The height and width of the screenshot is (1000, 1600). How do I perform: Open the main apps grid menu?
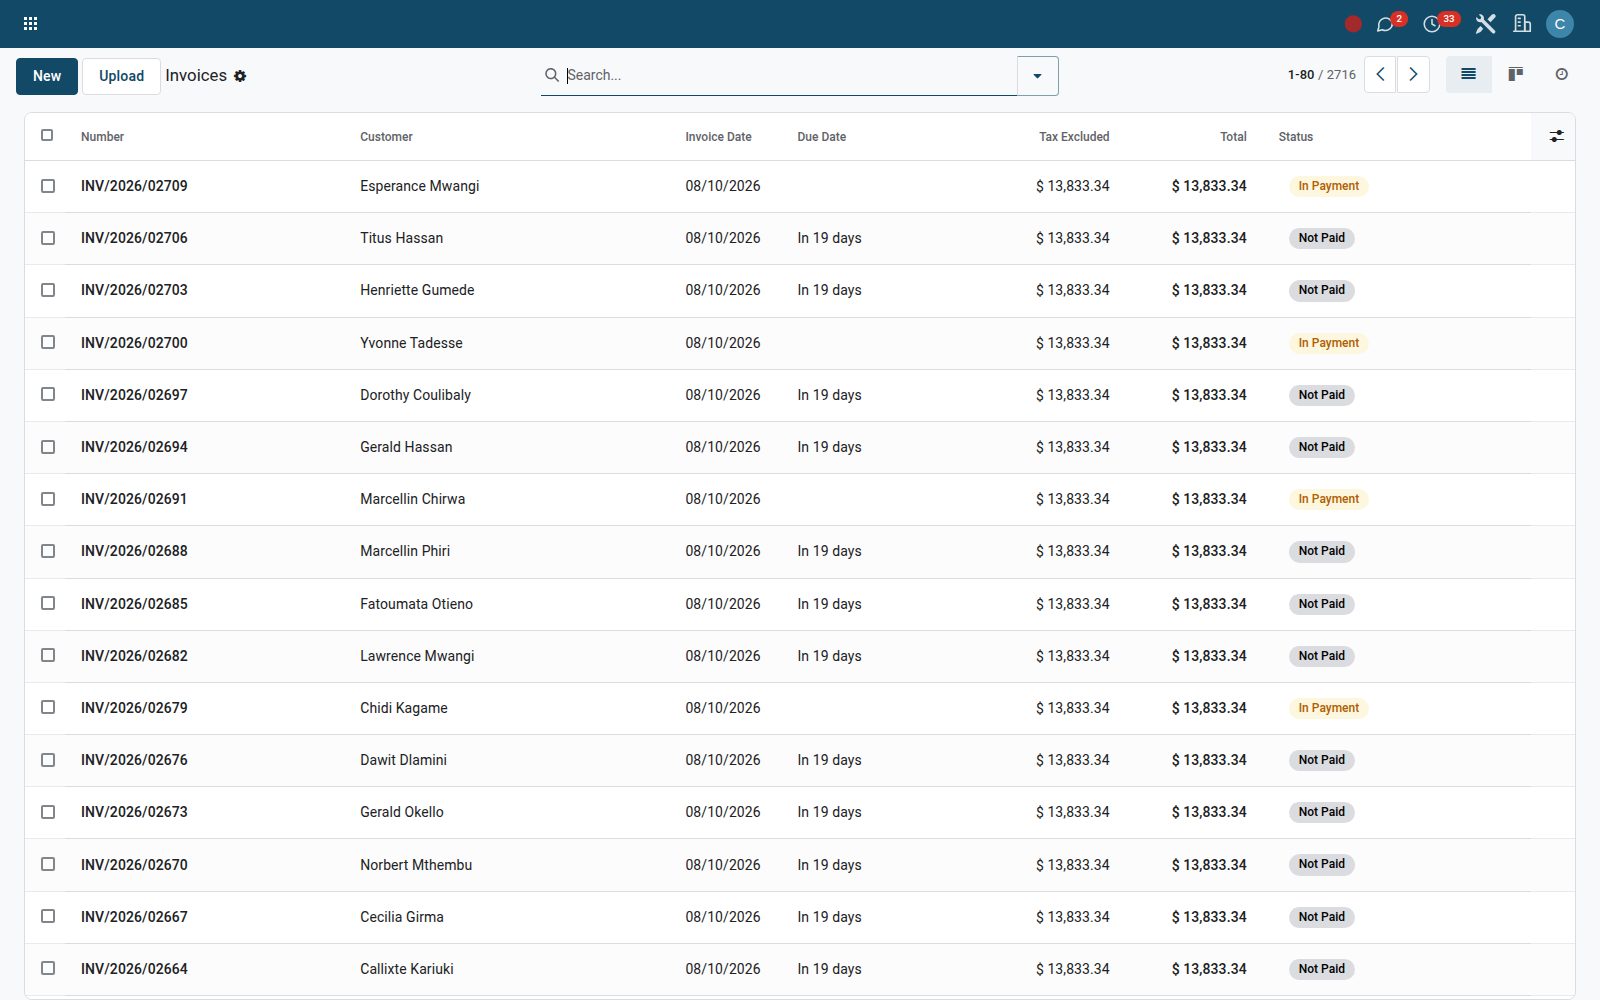[x=30, y=24]
